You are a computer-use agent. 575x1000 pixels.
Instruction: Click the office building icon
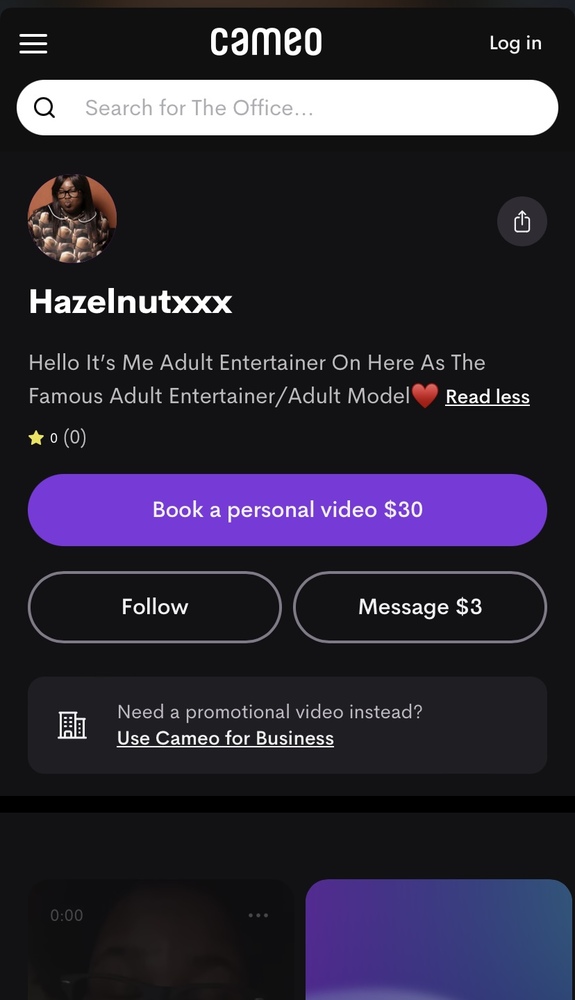(72, 725)
